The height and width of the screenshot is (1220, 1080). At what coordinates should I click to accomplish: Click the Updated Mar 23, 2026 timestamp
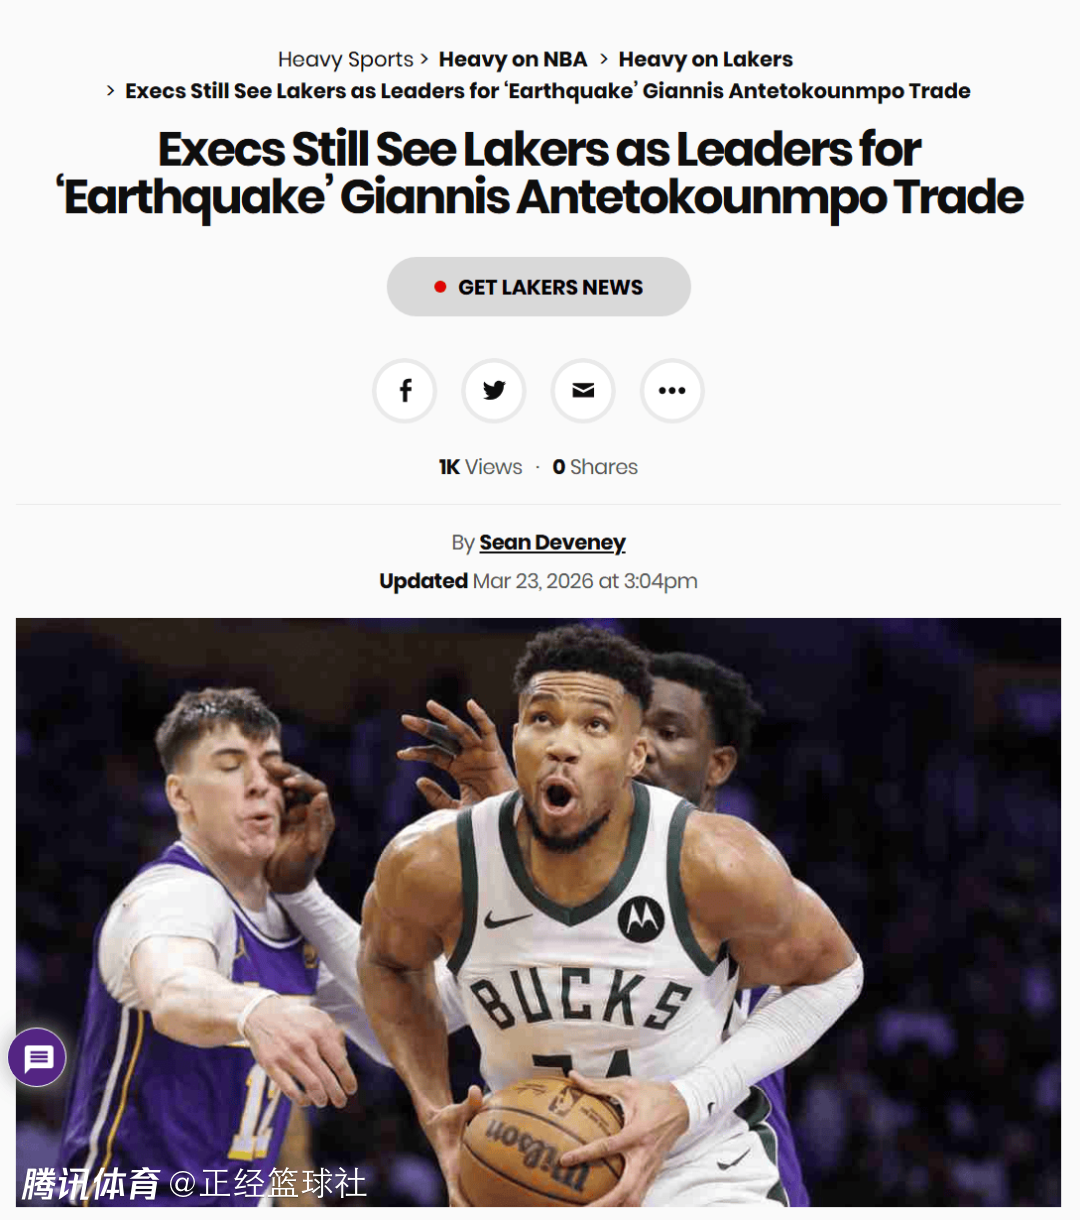[x=538, y=581]
